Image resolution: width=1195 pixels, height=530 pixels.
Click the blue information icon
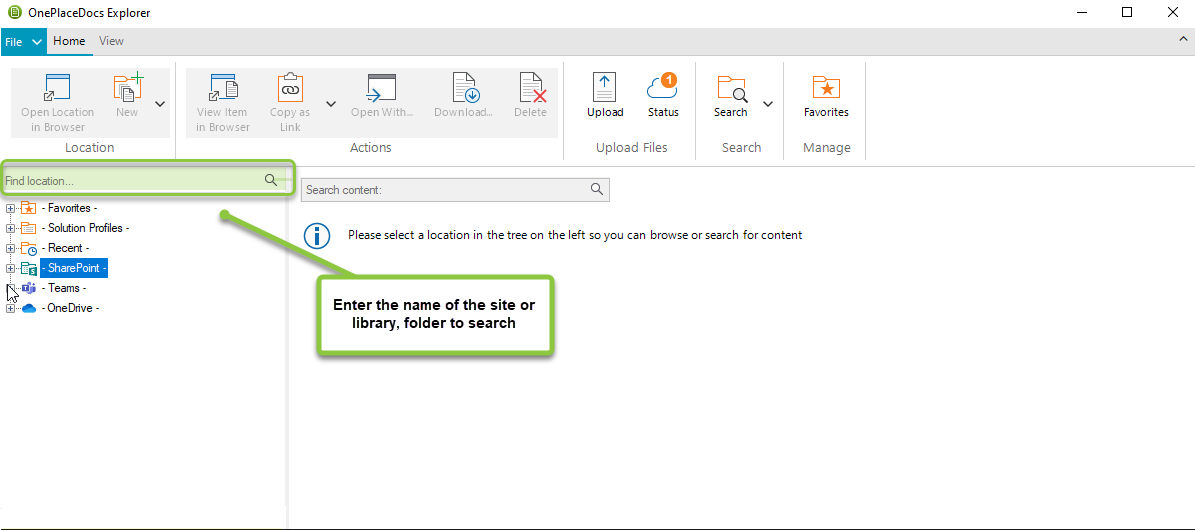(x=317, y=236)
